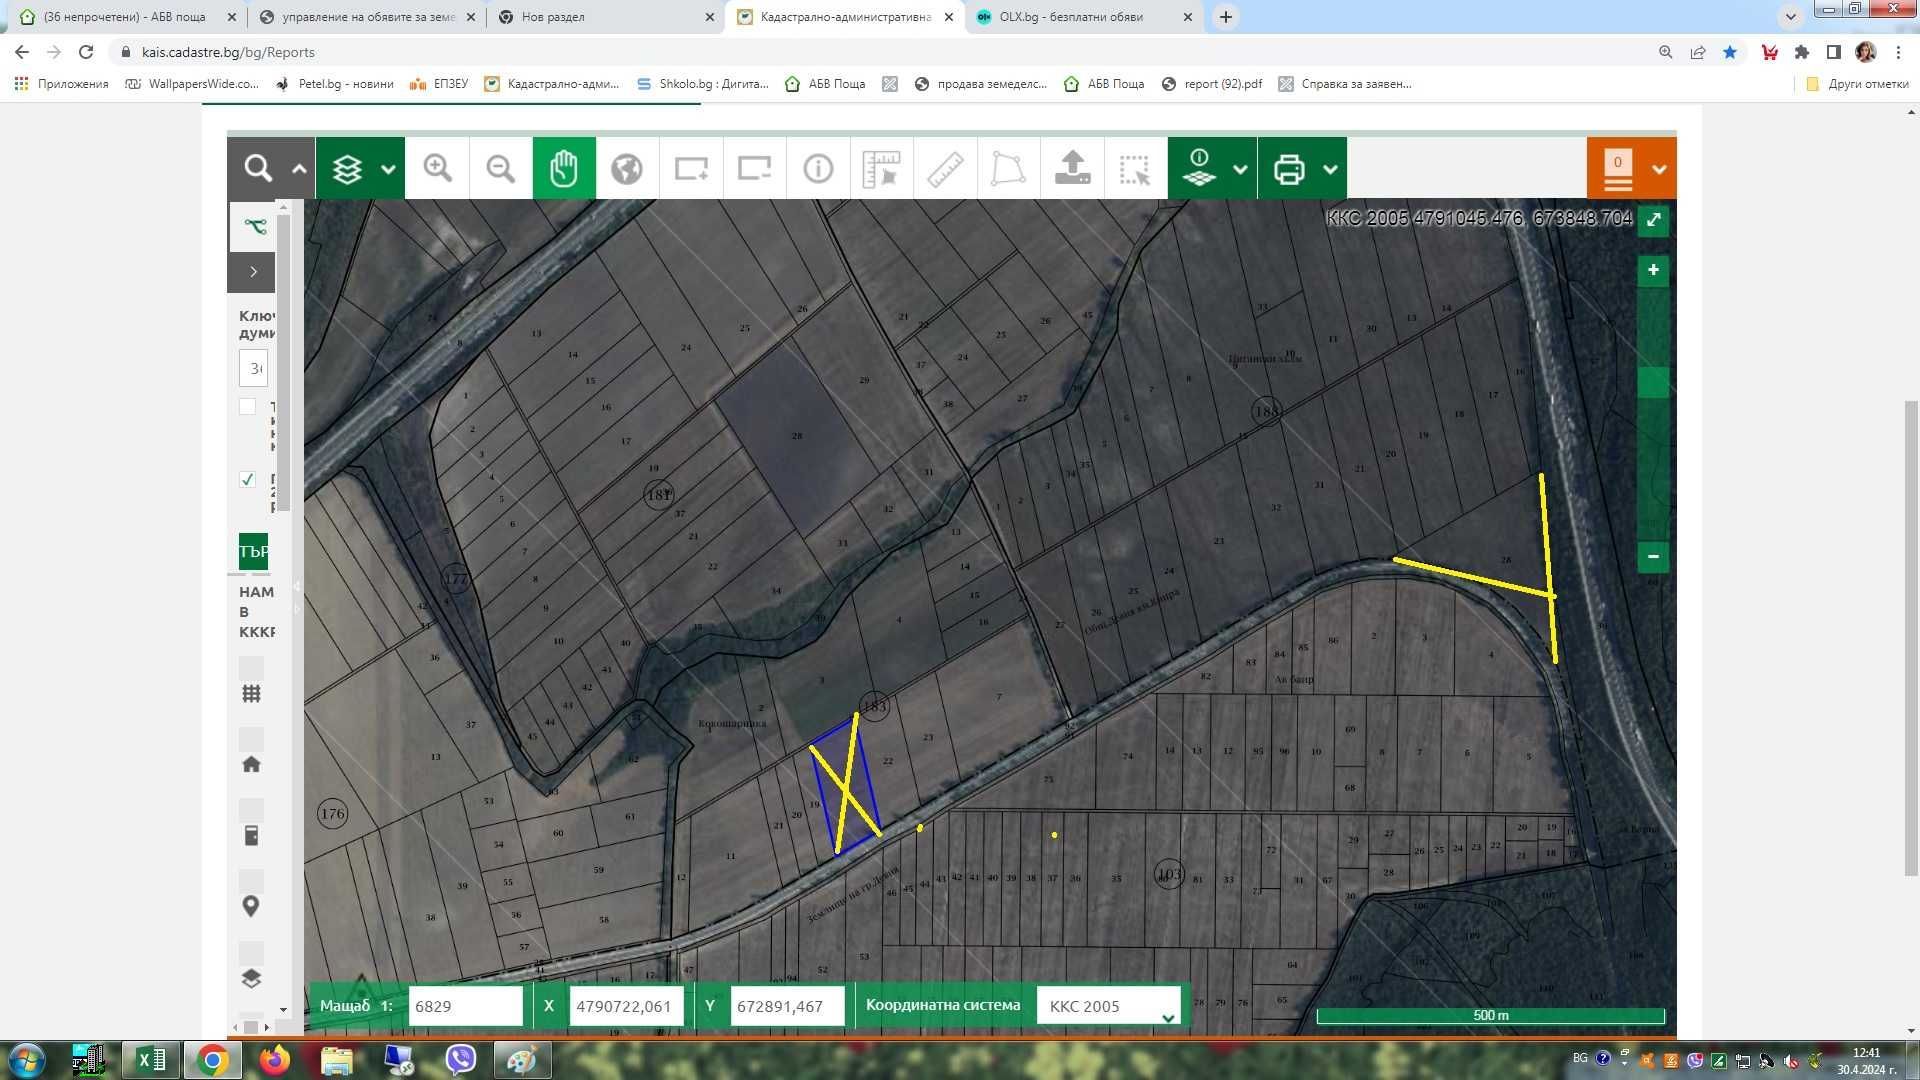Image resolution: width=1920 pixels, height=1080 pixels.
Task: Tick the empty checkbox above the grid icon
Action: click(x=251, y=666)
